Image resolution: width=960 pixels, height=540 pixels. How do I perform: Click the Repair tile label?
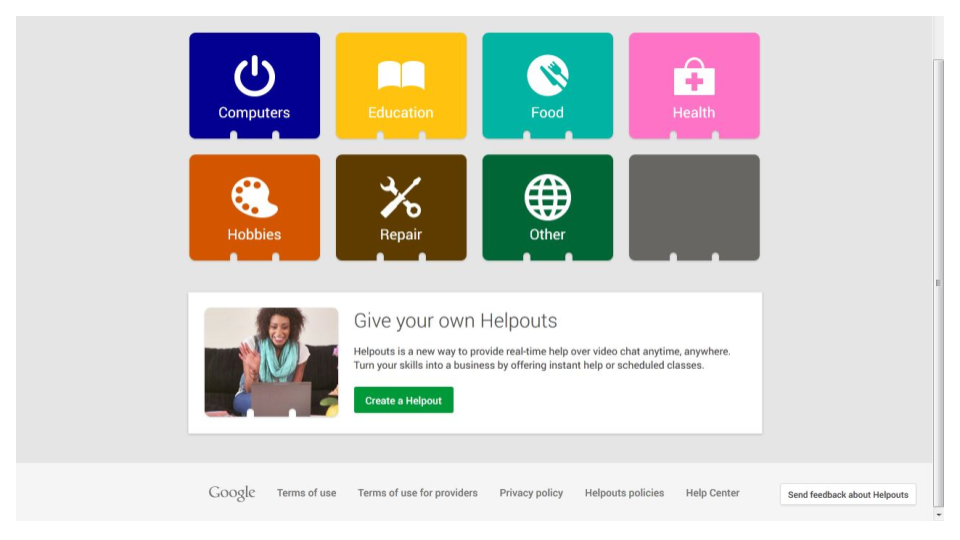coord(401,234)
